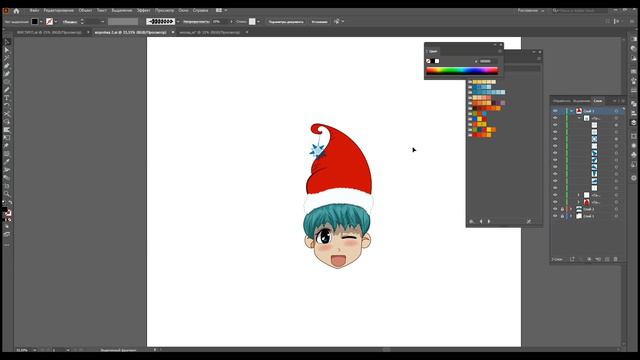Select the Direct Selection tool
Viewport: 640px width, 360px height.
(x=7, y=50)
